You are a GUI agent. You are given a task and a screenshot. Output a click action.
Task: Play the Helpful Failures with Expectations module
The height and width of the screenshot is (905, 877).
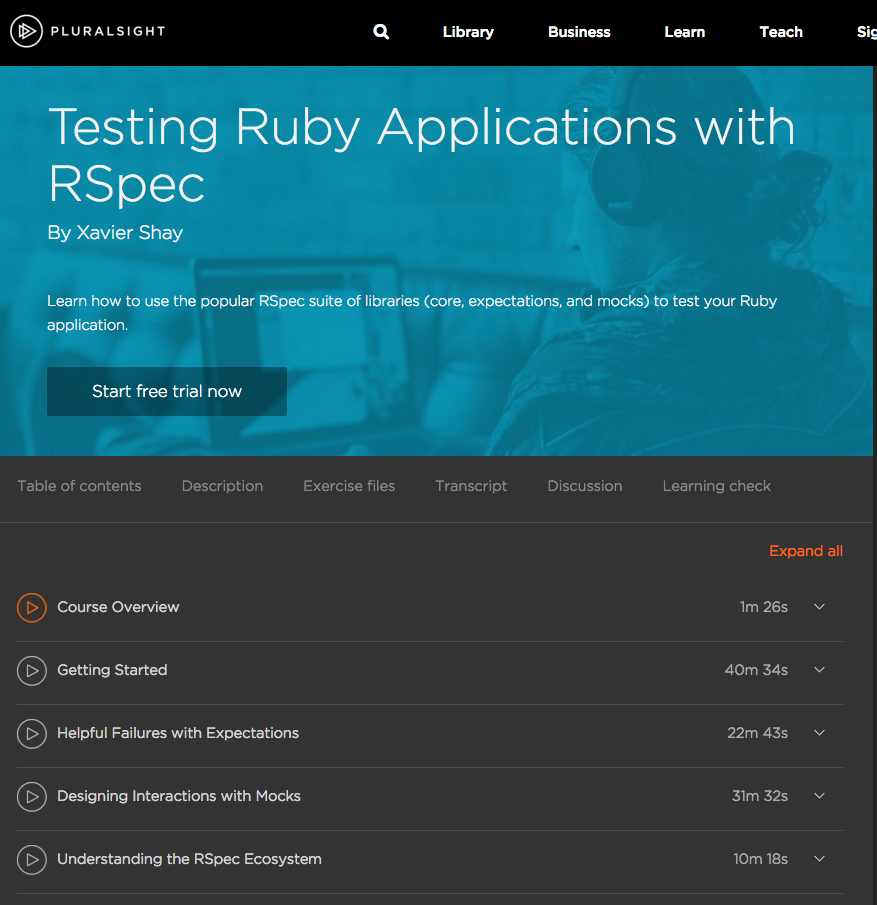[x=31, y=733]
